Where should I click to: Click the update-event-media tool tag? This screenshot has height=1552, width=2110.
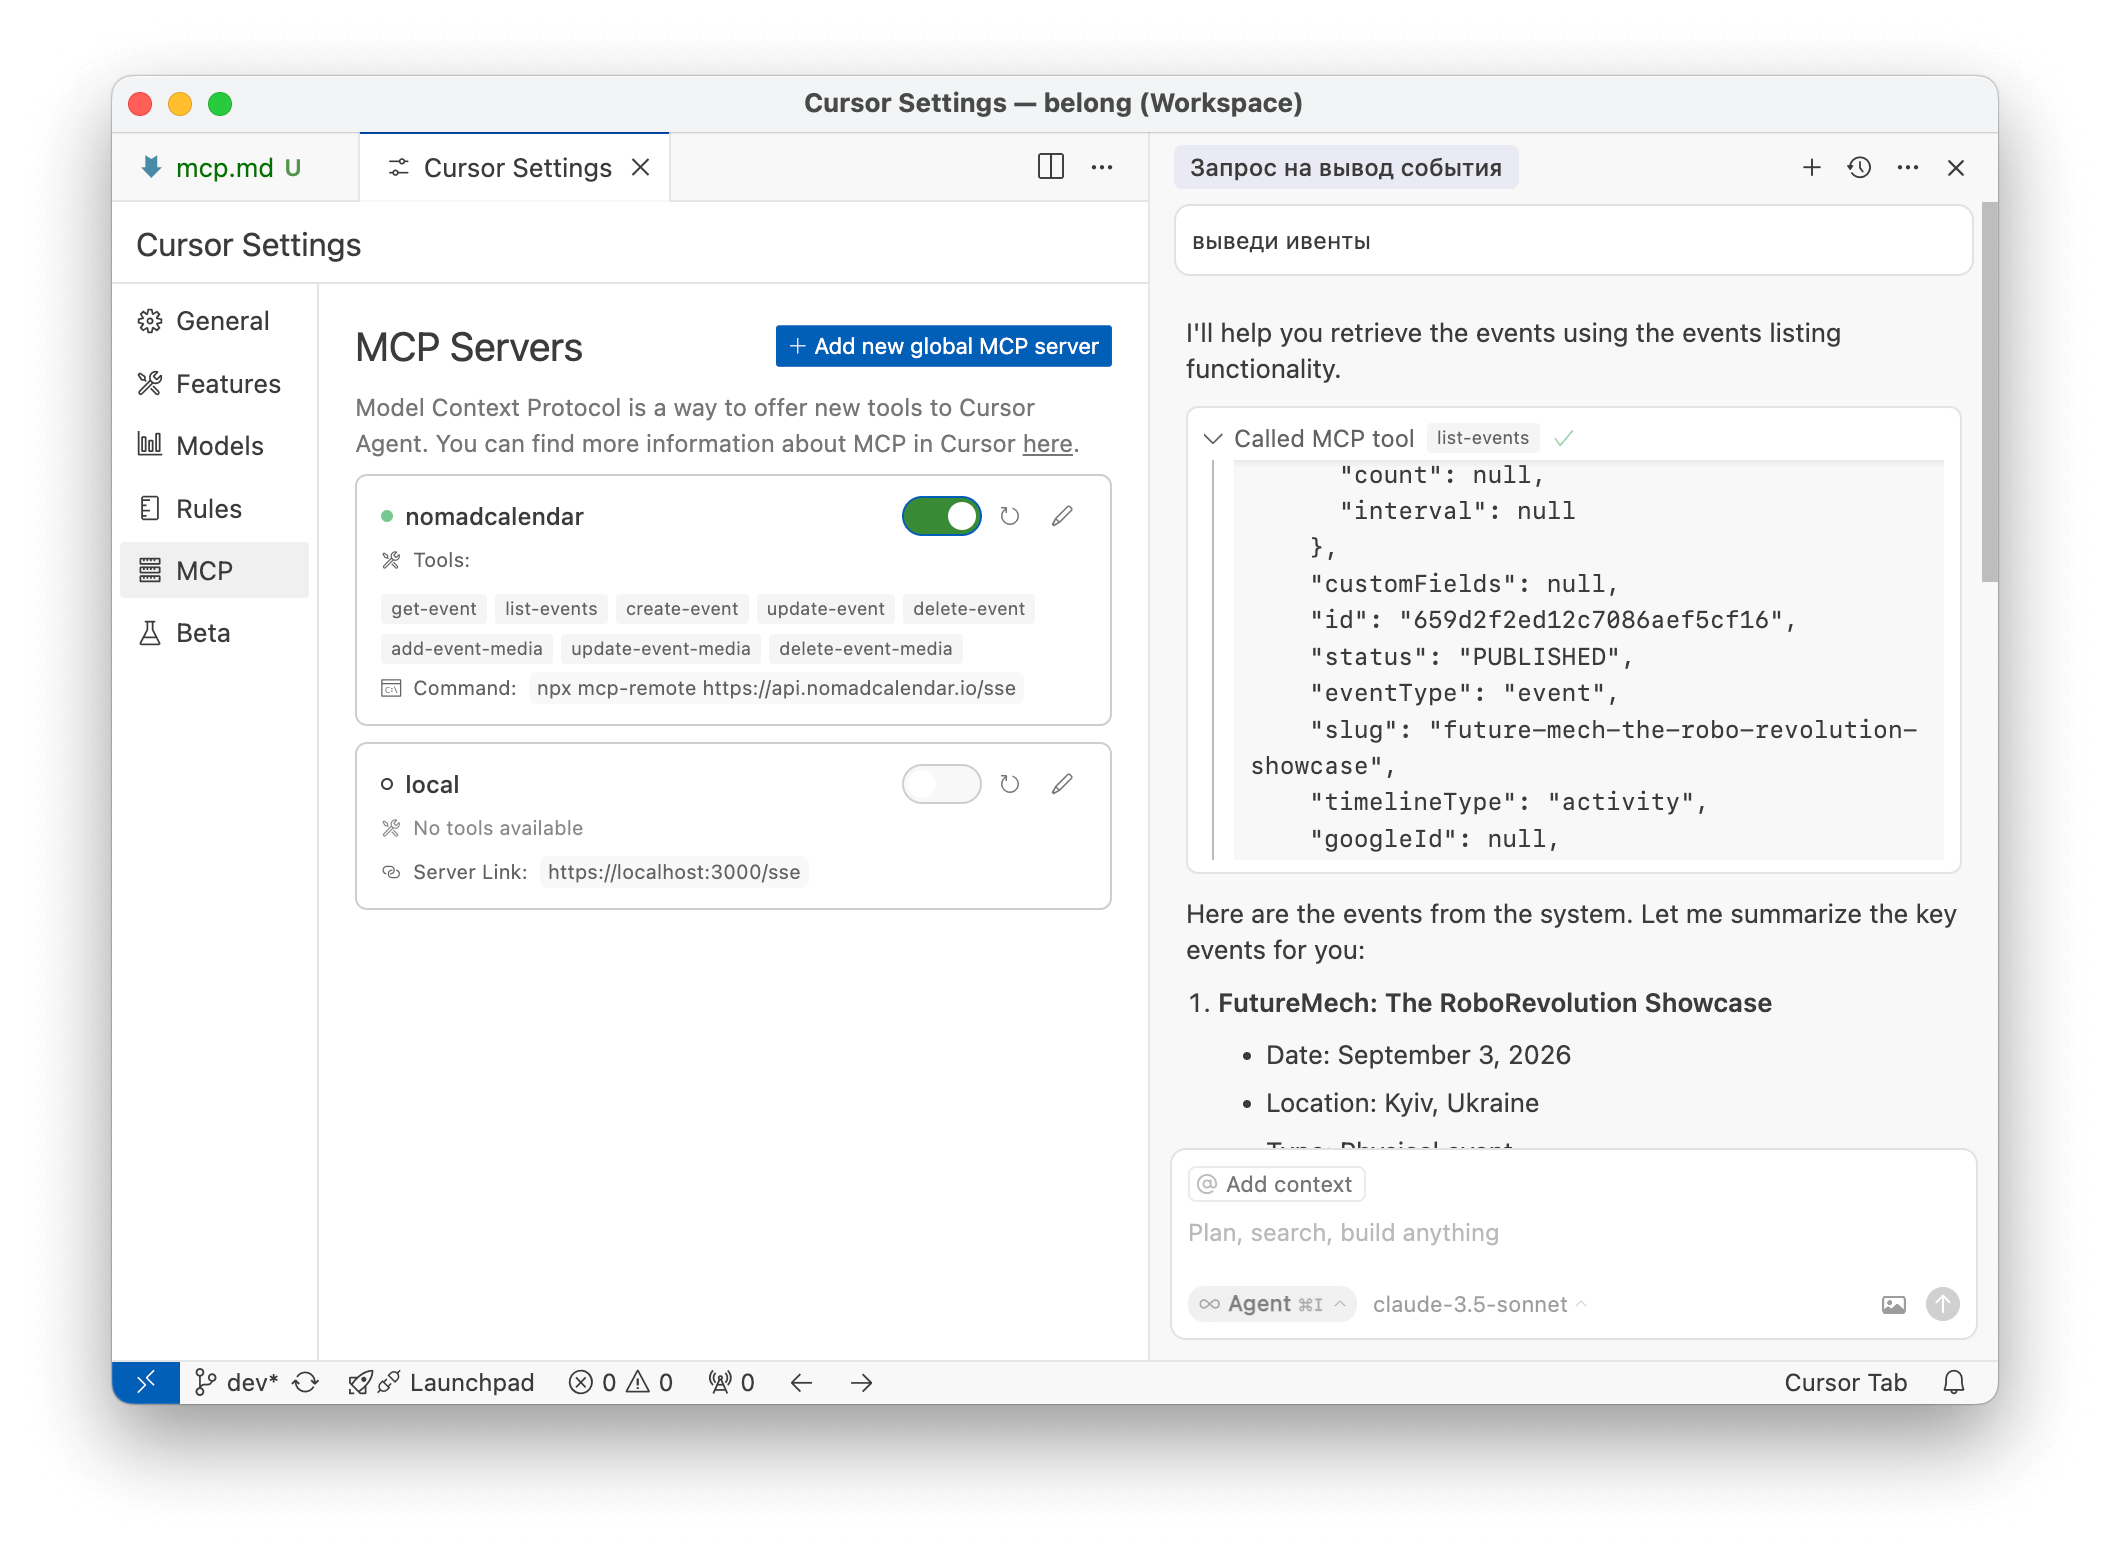click(x=660, y=649)
